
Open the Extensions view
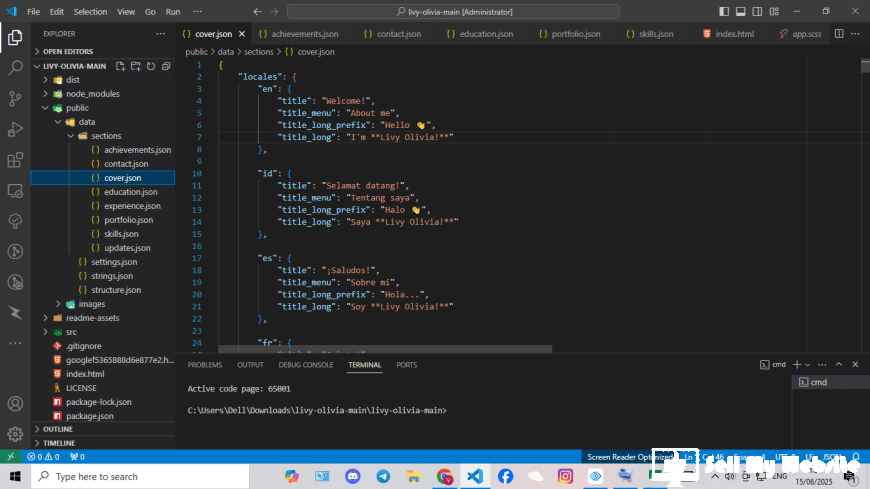(x=15, y=160)
